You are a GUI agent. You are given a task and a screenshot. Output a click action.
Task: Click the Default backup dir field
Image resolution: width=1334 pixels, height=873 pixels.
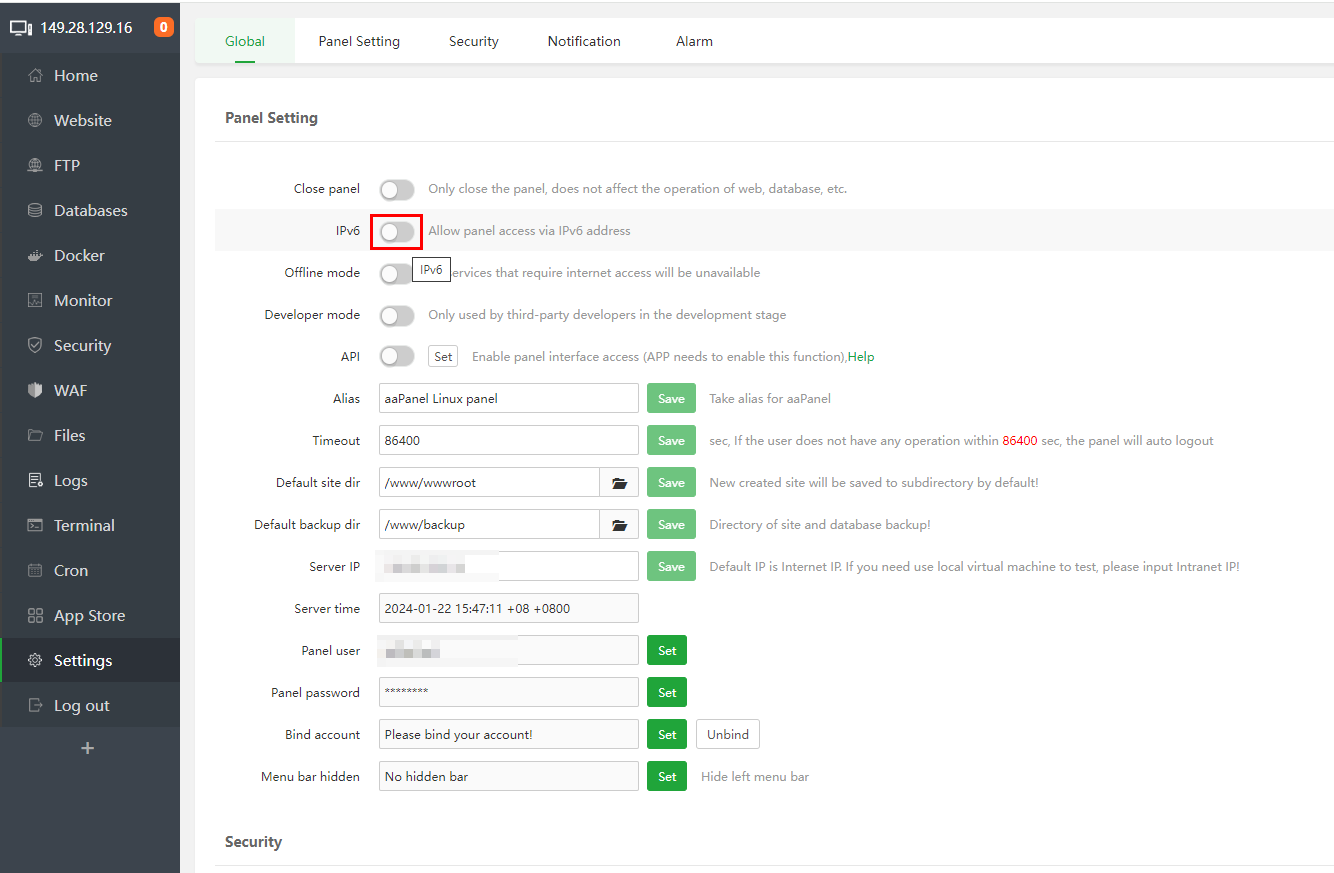(x=490, y=525)
